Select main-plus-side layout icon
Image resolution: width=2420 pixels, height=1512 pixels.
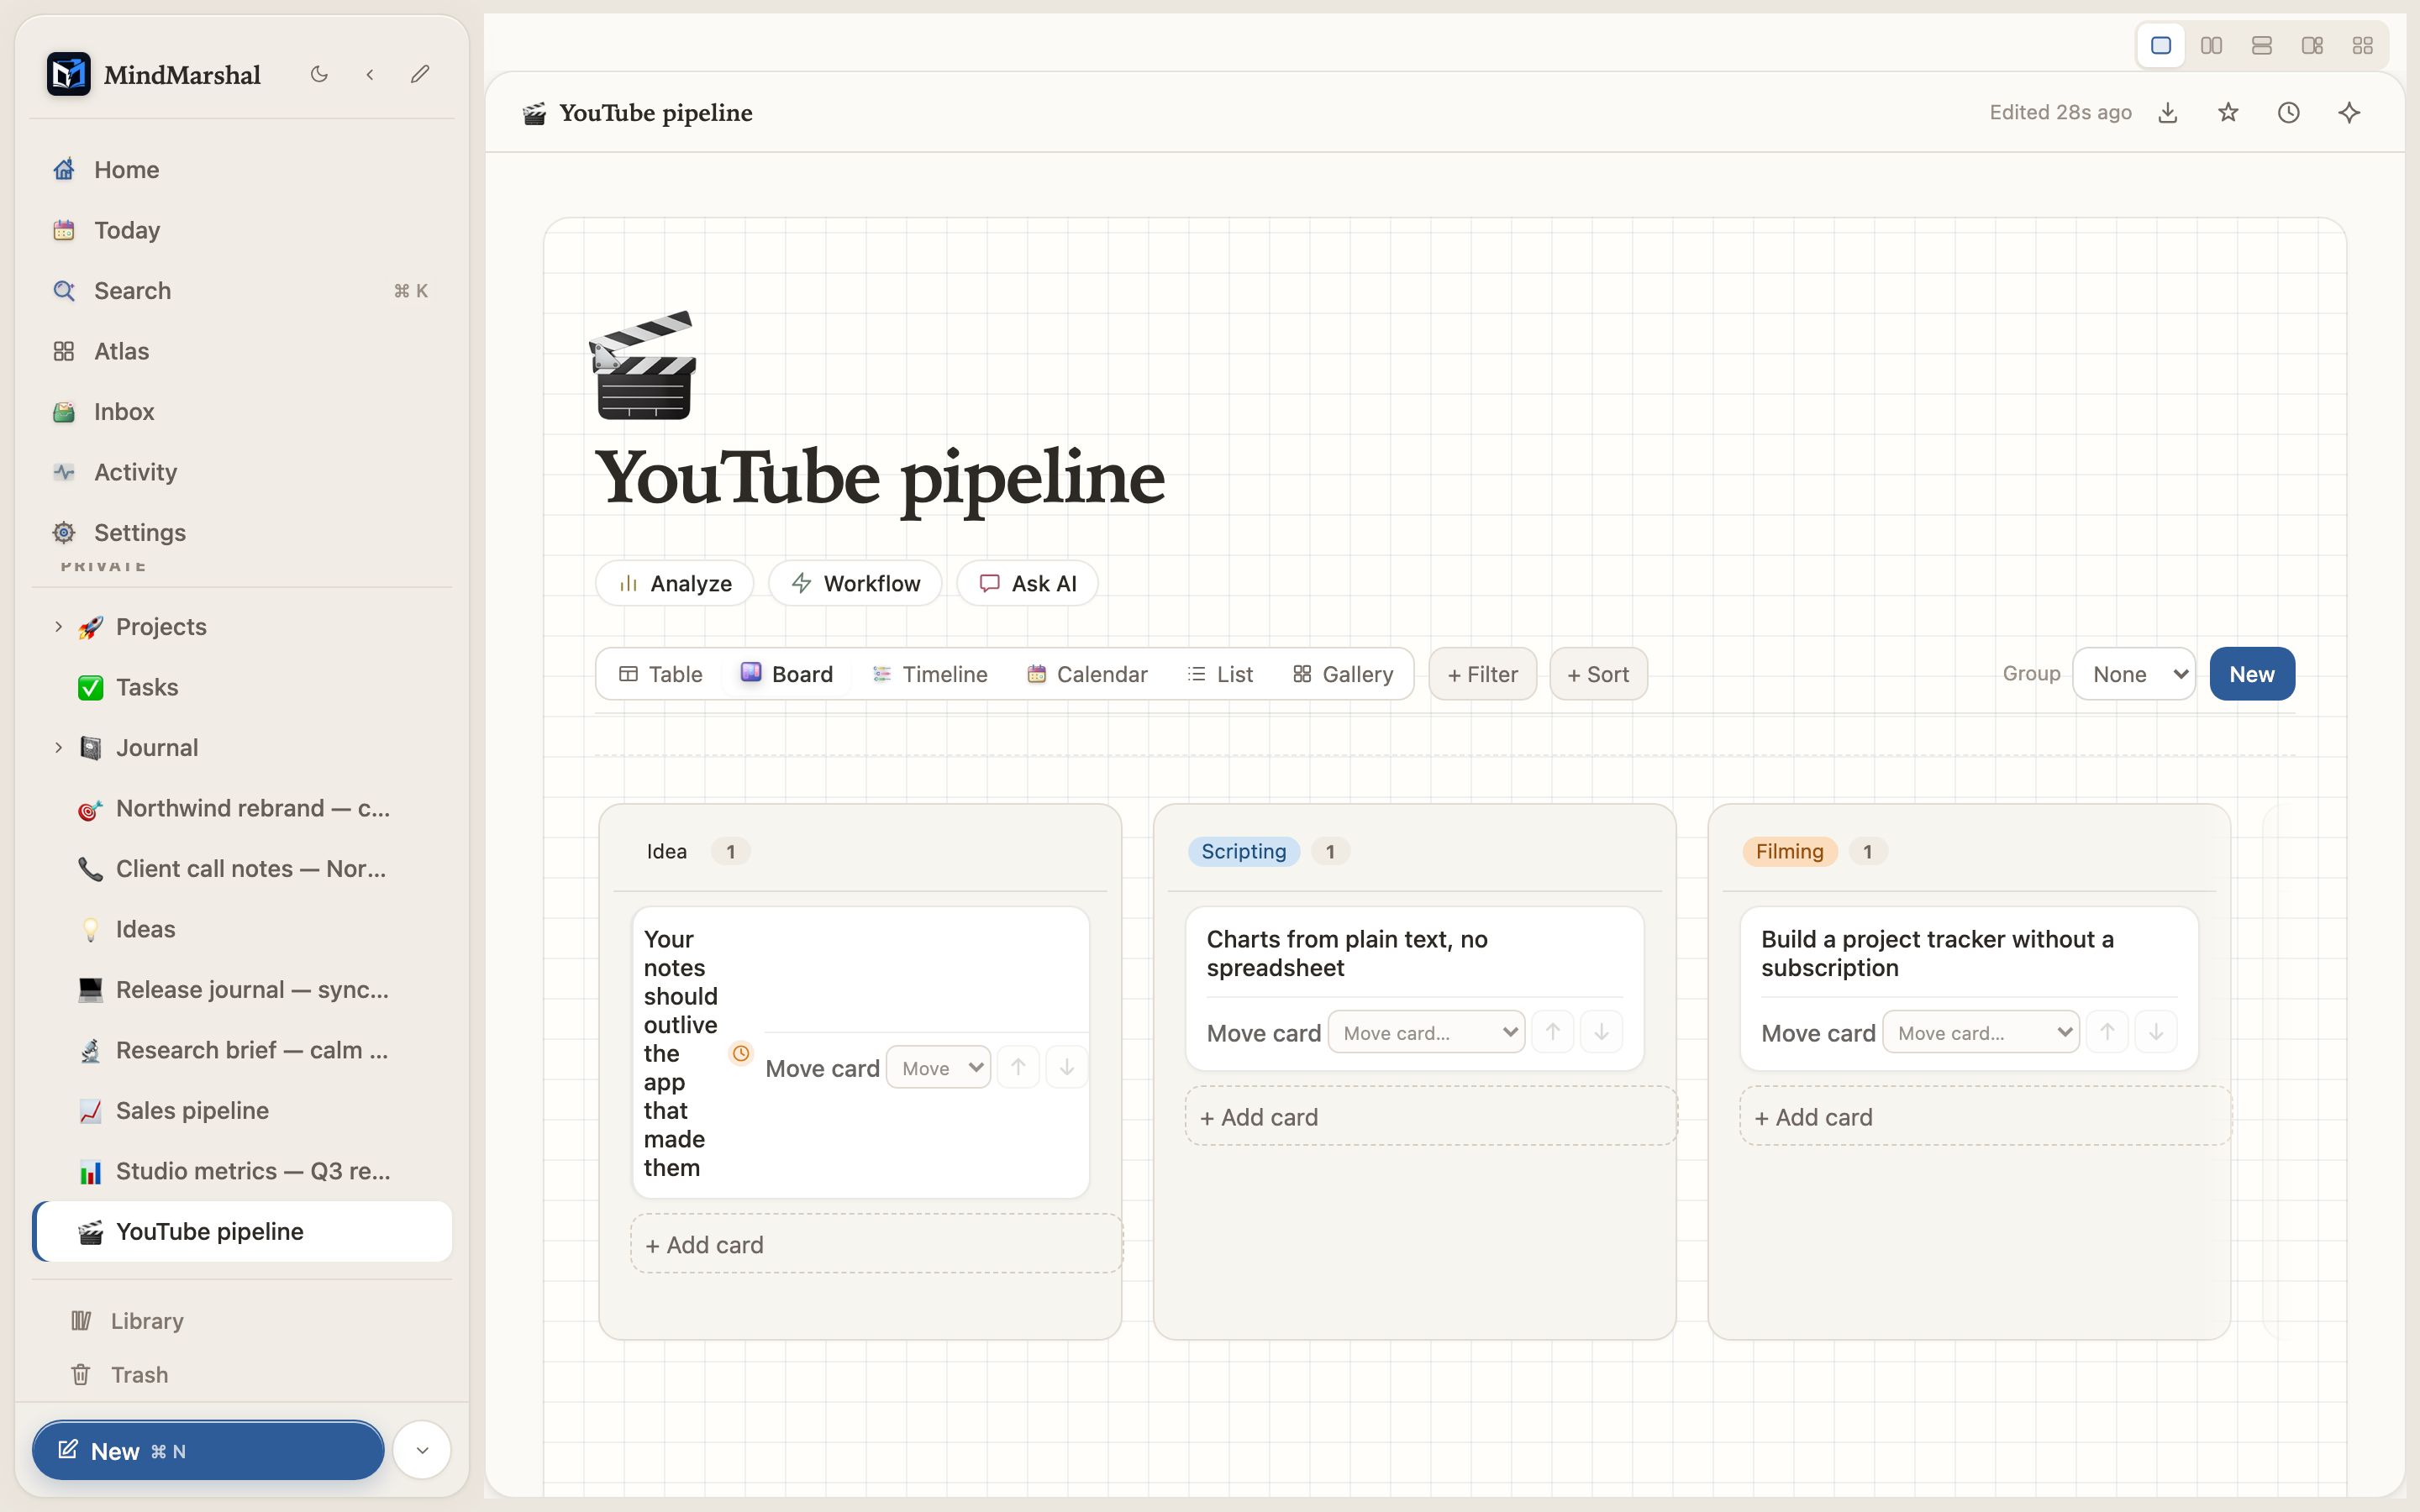(x=2312, y=46)
